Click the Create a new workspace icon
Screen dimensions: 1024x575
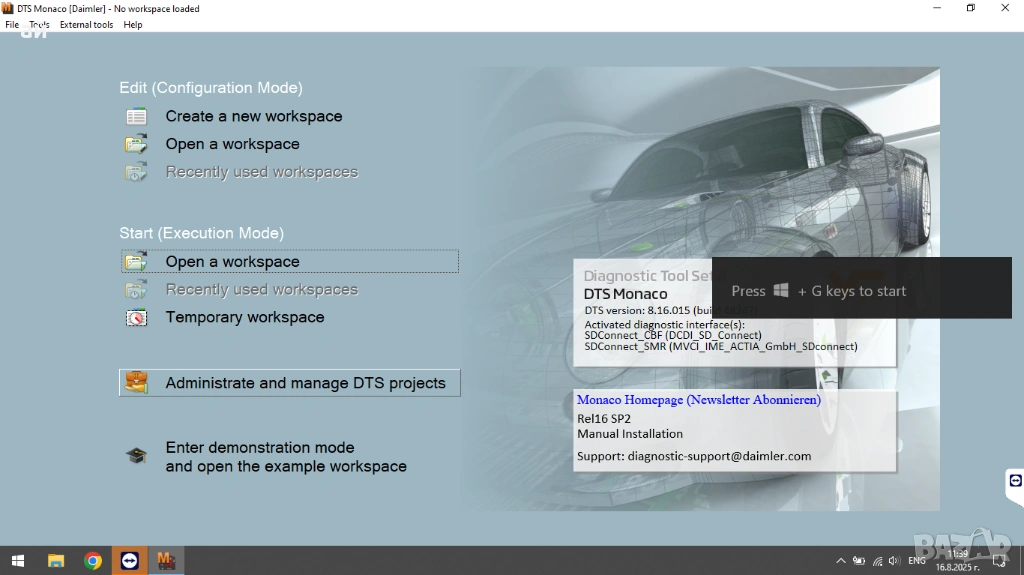(x=136, y=117)
